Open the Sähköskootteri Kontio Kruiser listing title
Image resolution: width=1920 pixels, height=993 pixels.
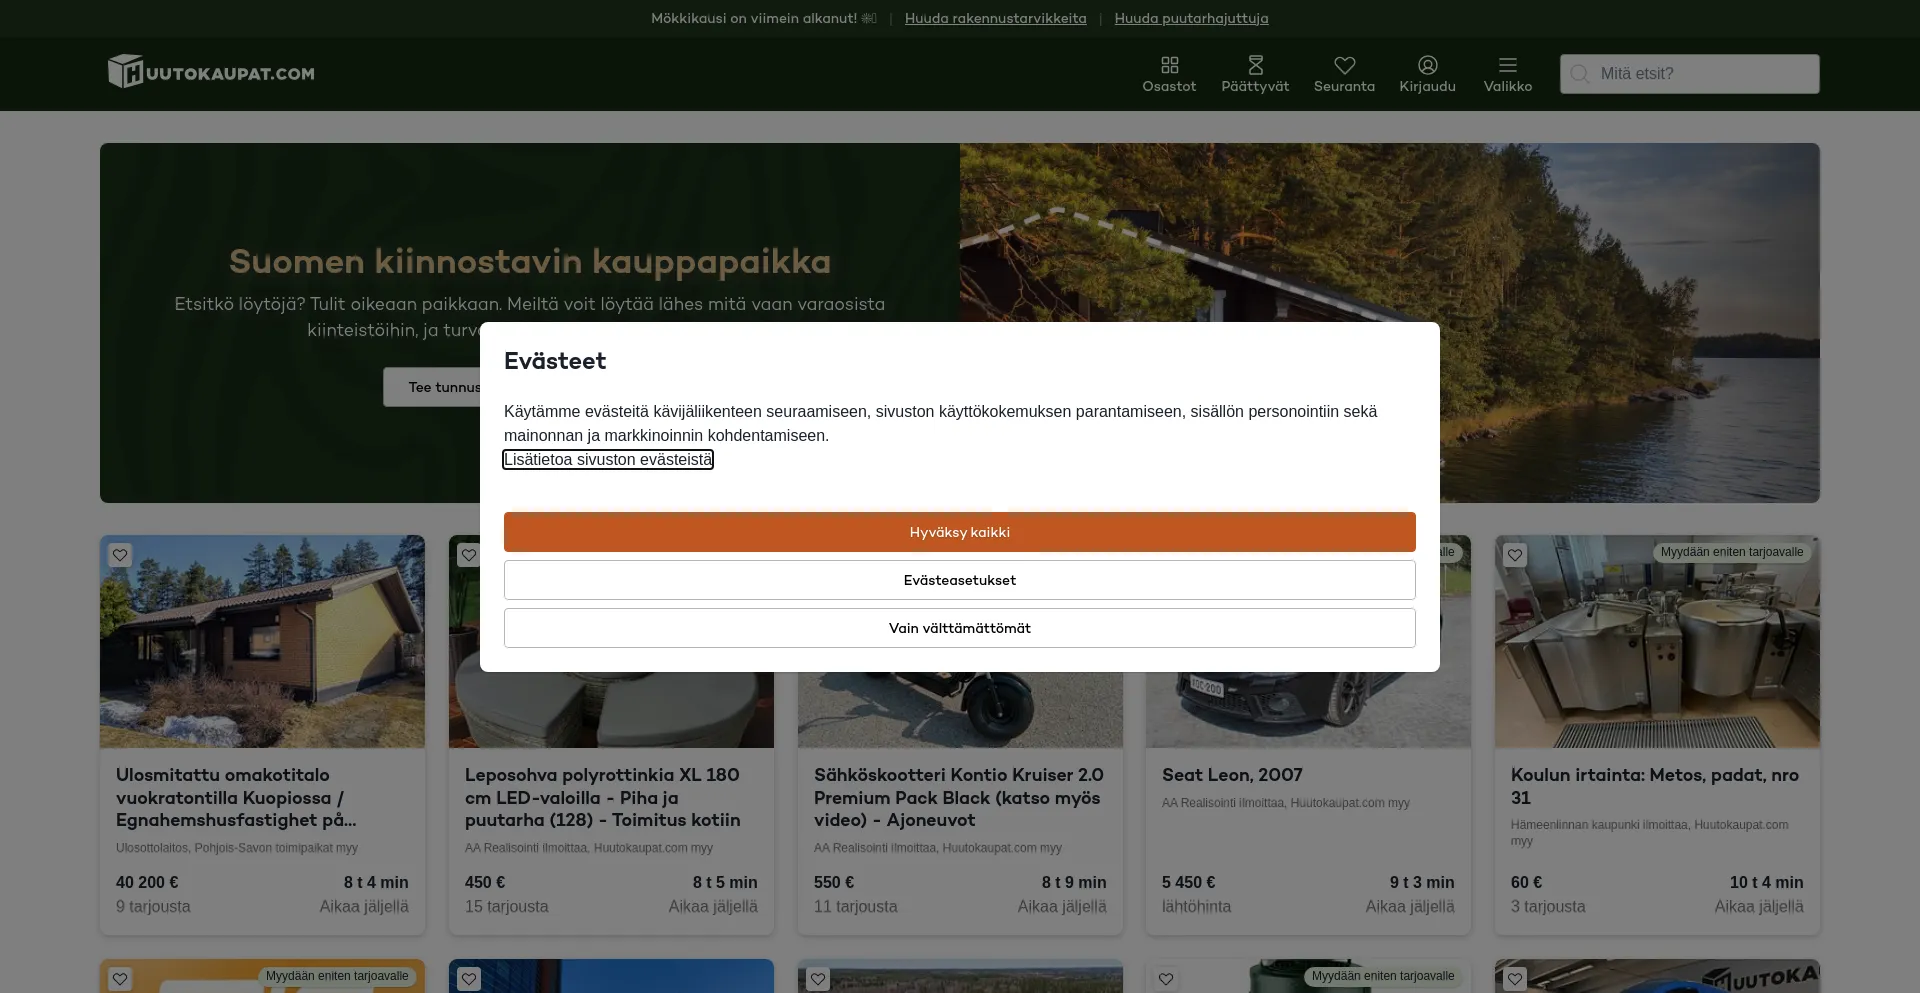(958, 797)
